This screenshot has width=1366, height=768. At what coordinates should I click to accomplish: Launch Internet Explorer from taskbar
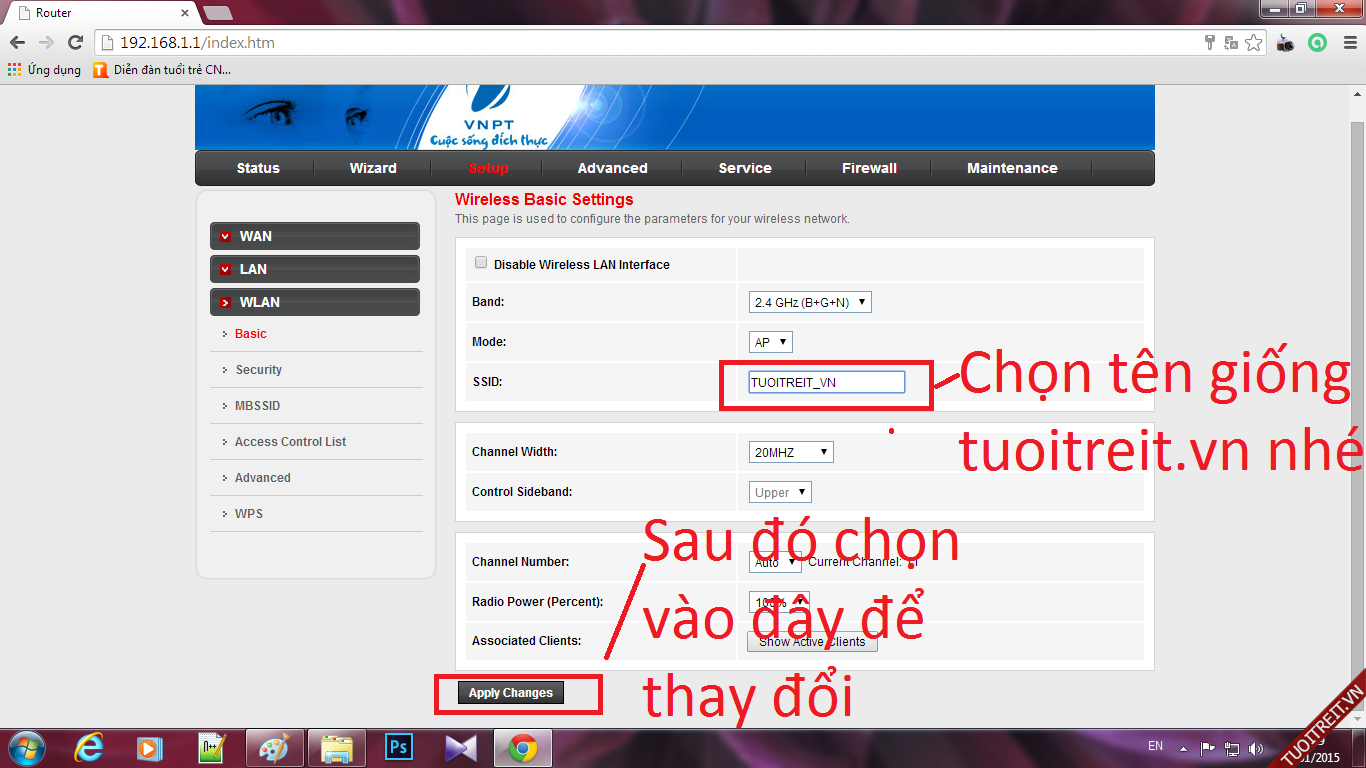pos(89,748)
